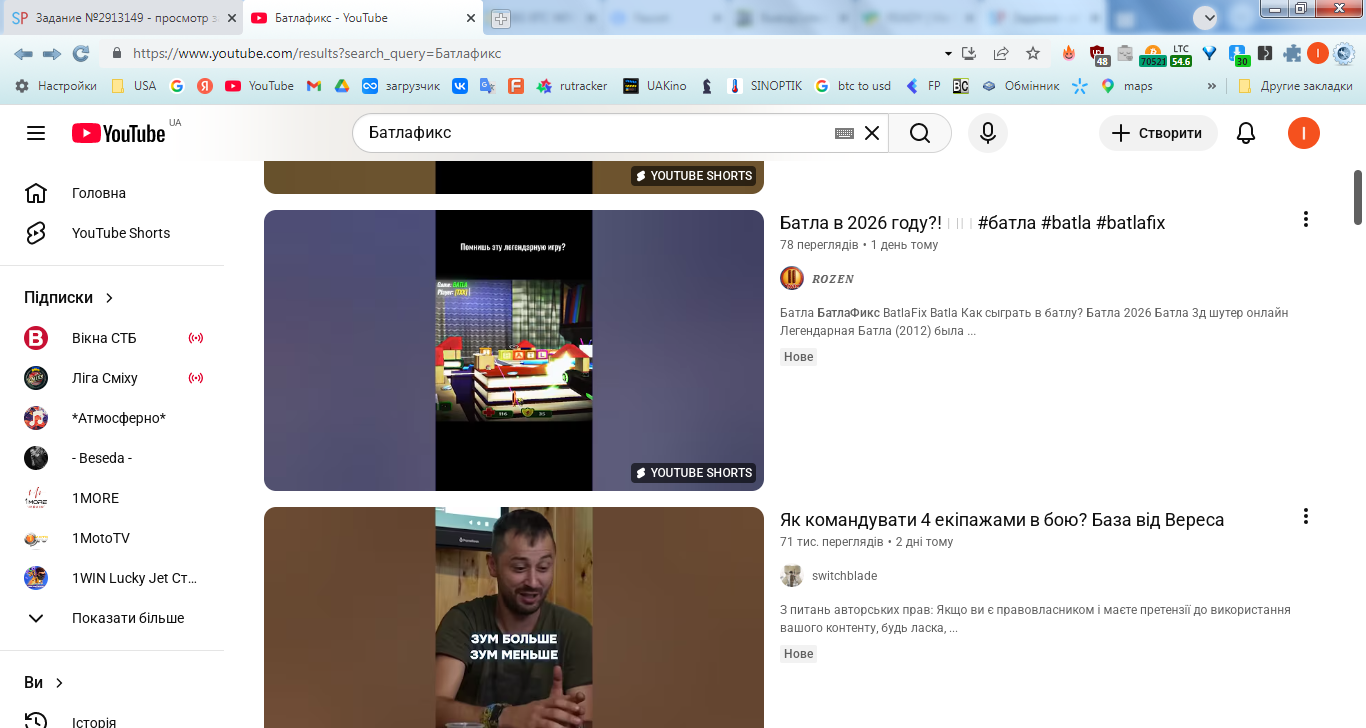
Task: Open a new browser tab
Action: [x=501, y=18]
